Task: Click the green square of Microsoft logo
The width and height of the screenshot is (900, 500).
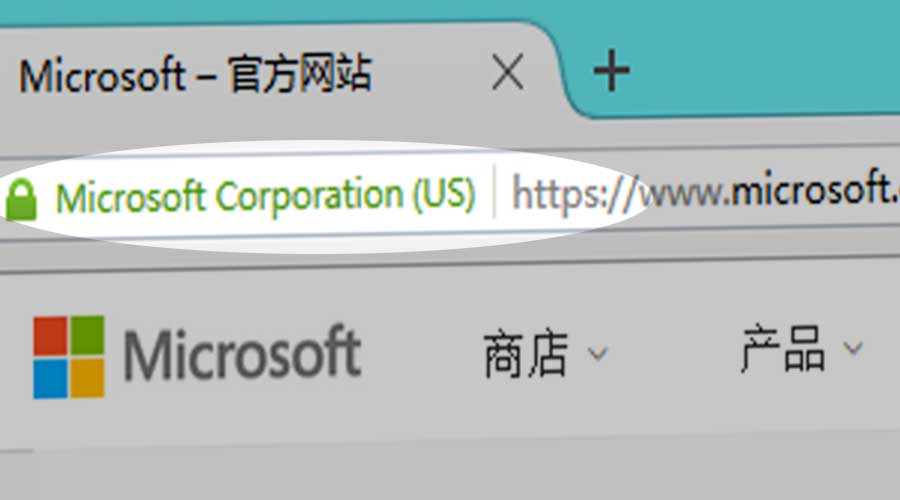Action: (87, 336)
